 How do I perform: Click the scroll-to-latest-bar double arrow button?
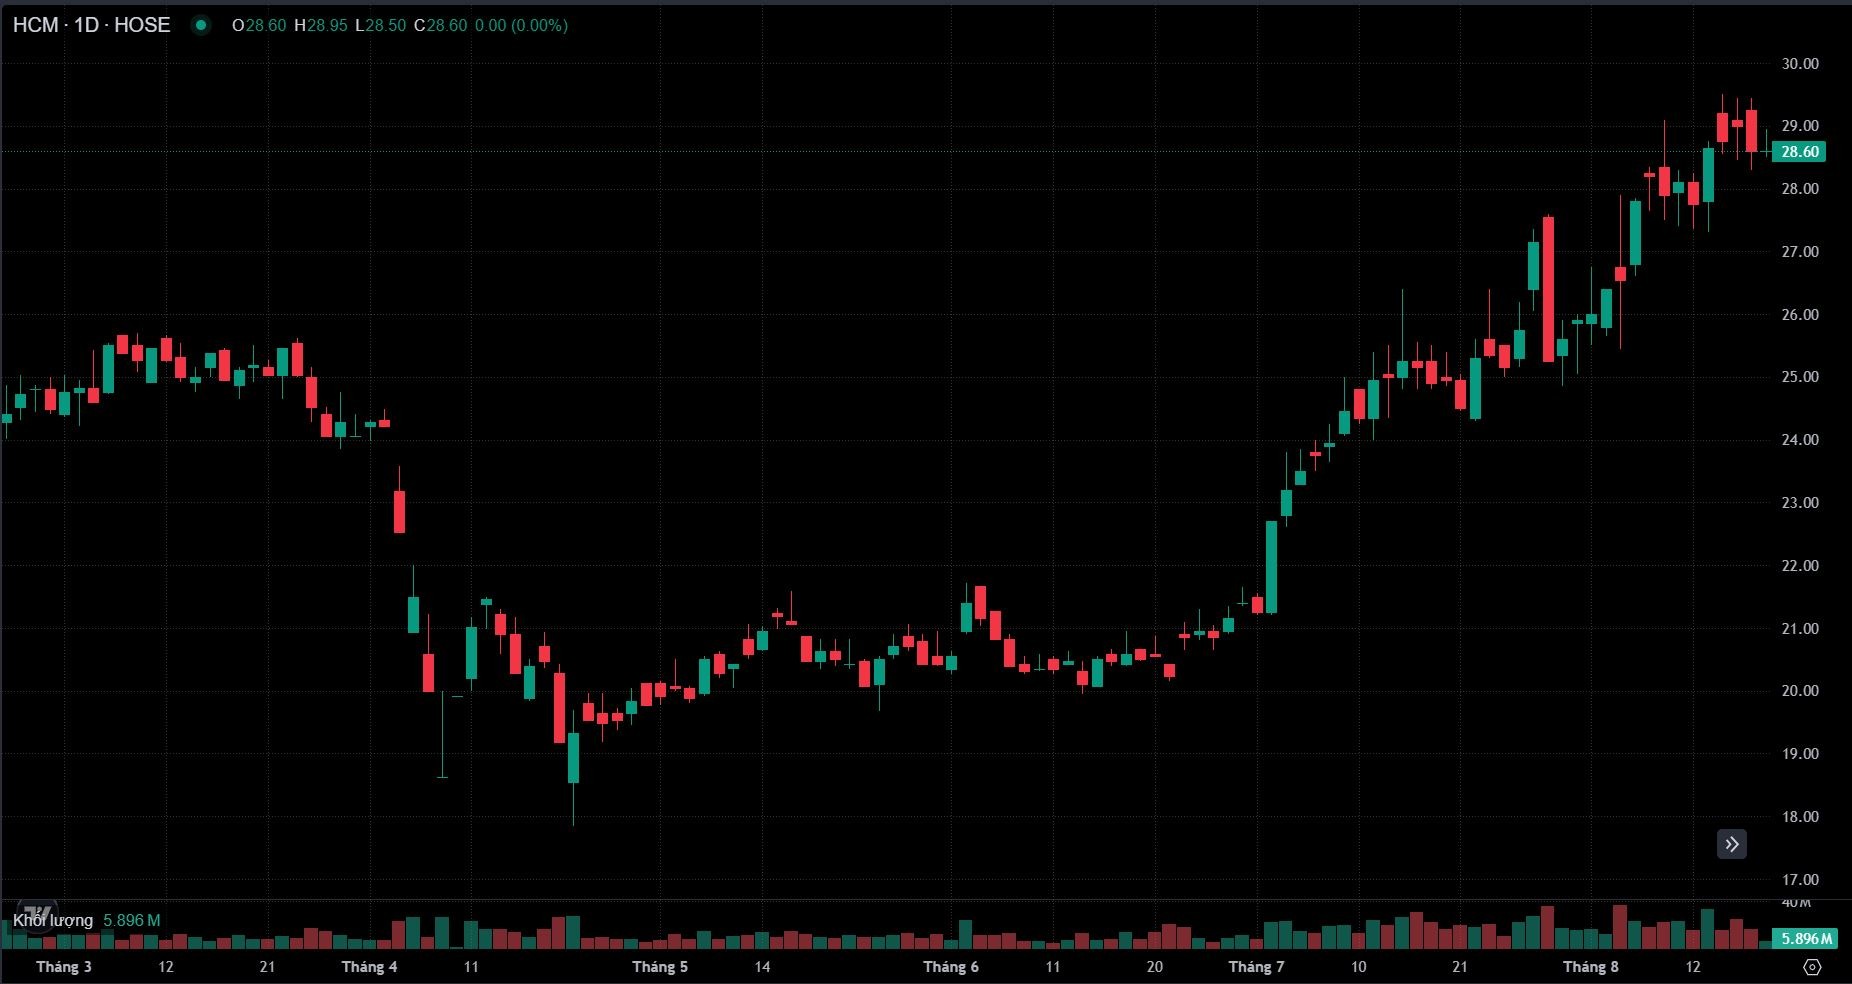click(x=1731, y=845)
